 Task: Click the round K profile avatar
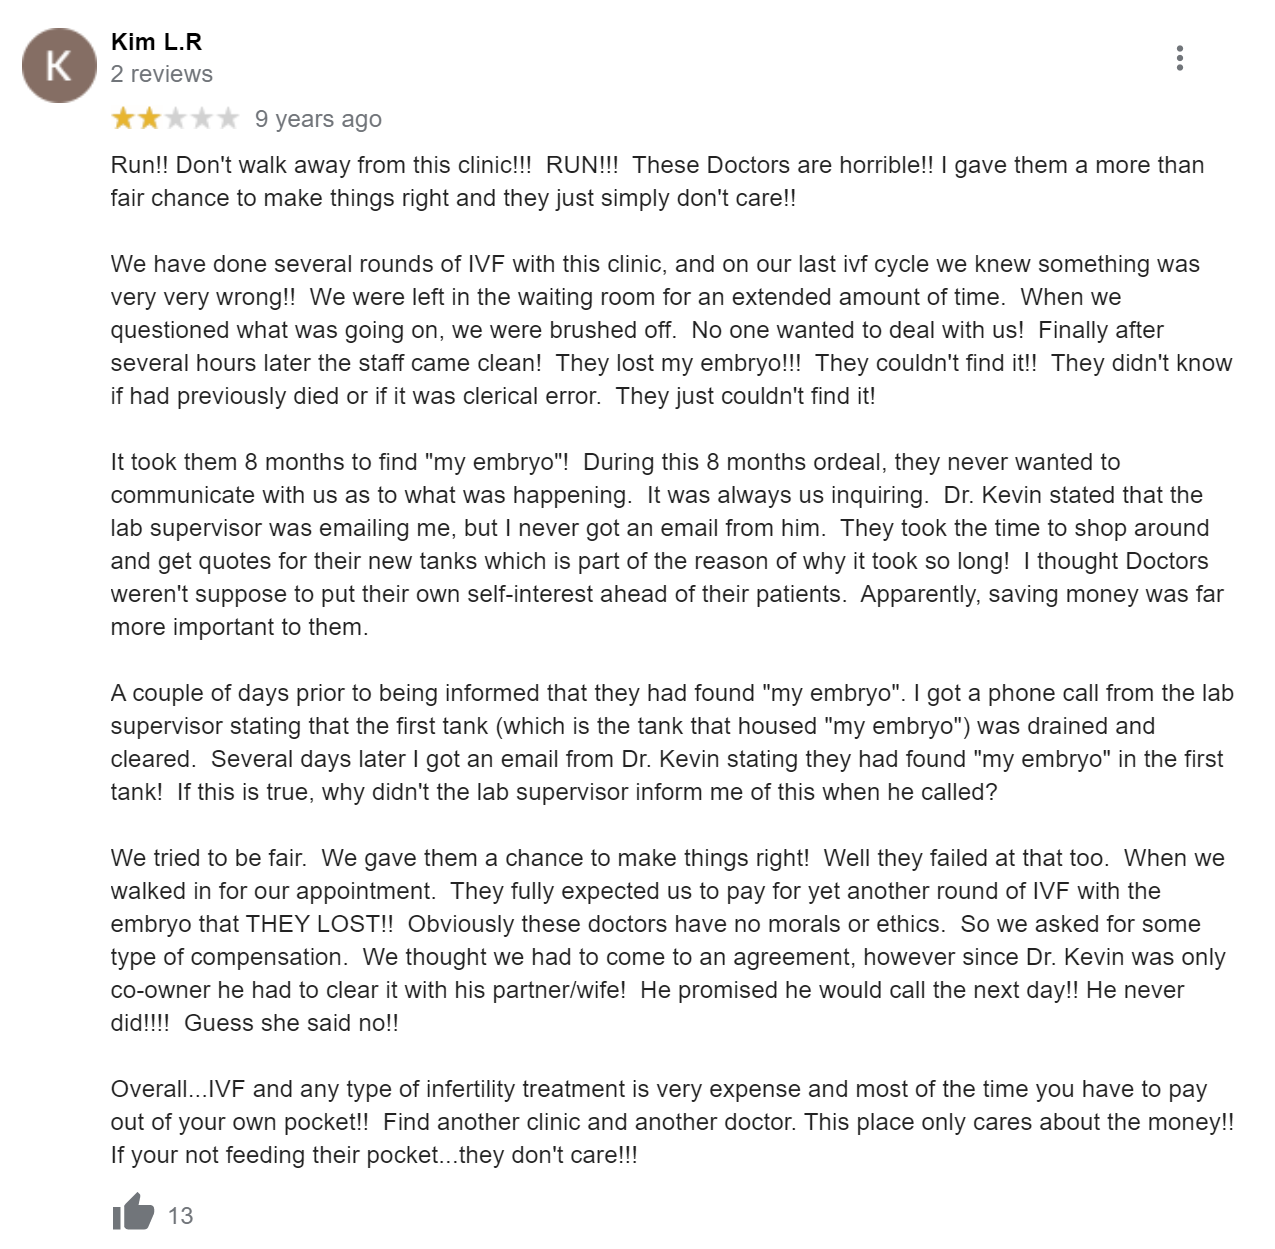tap(59, 66)
